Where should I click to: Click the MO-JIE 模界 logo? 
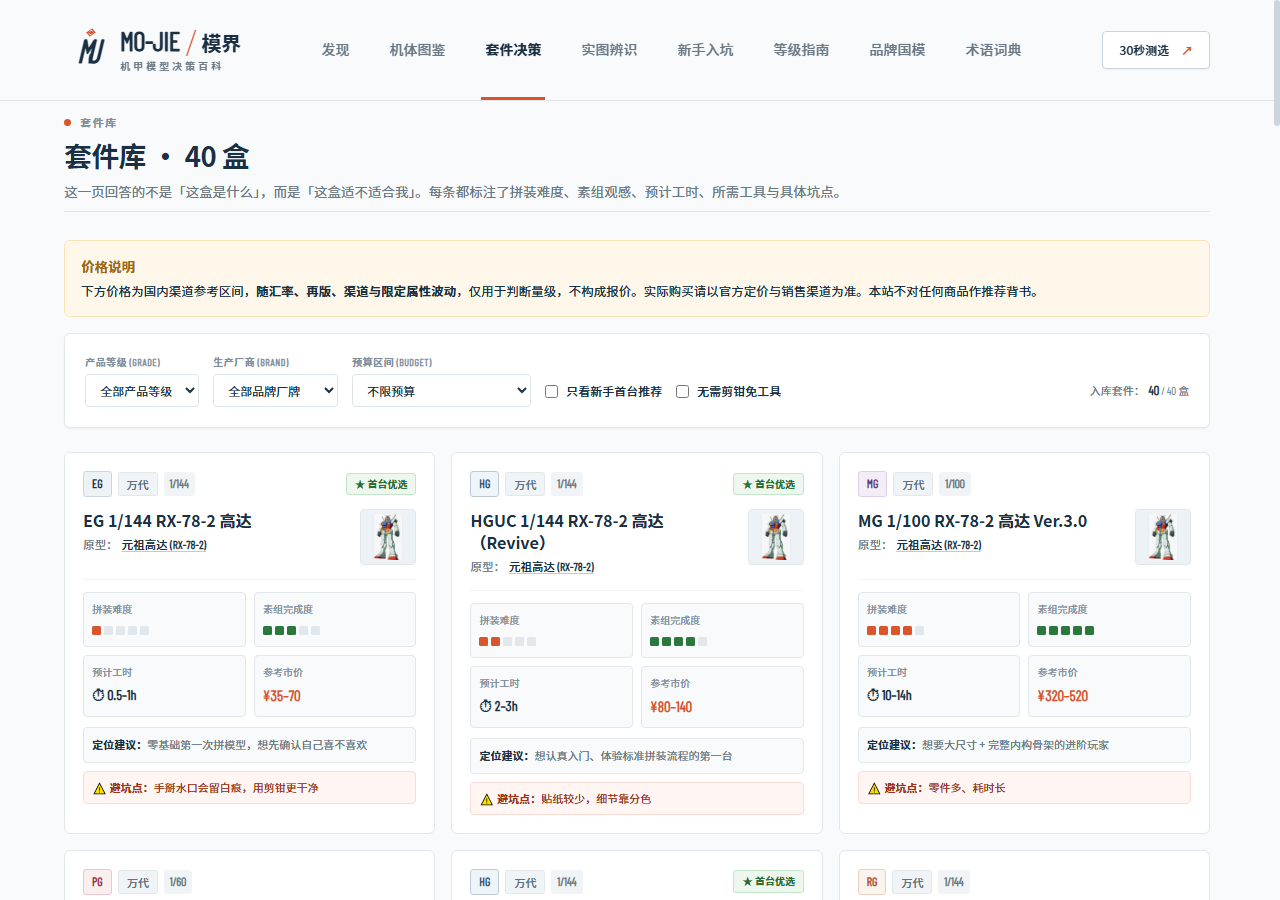pos(160,50)
